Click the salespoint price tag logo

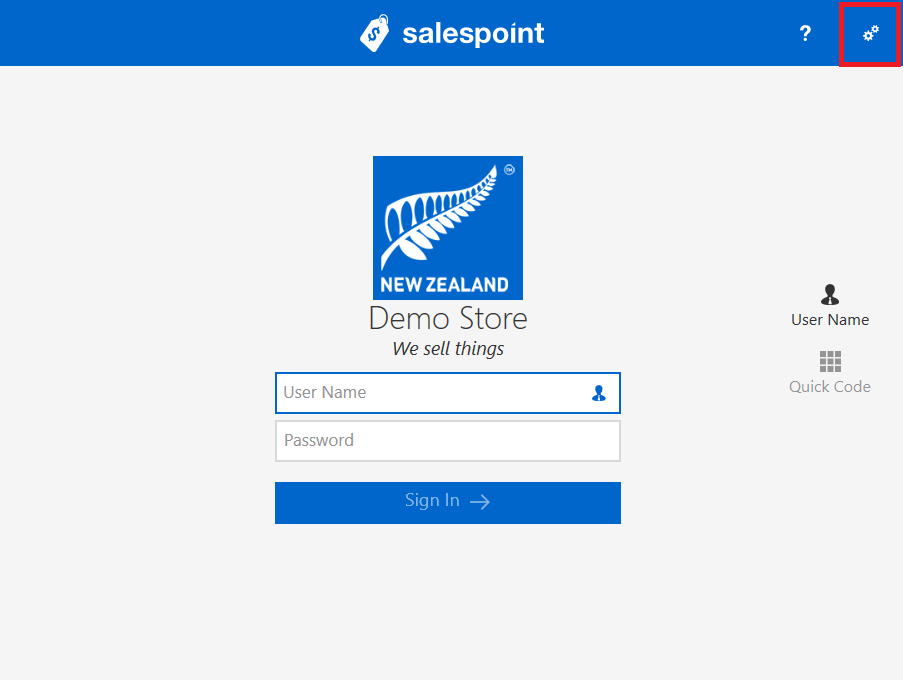(375, 33)
